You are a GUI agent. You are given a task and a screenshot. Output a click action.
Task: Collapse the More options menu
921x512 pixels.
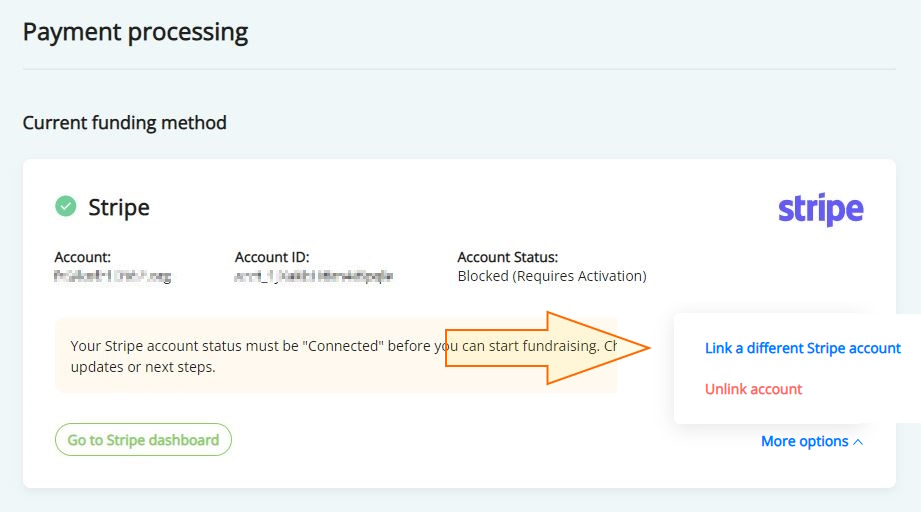point(812,441)
